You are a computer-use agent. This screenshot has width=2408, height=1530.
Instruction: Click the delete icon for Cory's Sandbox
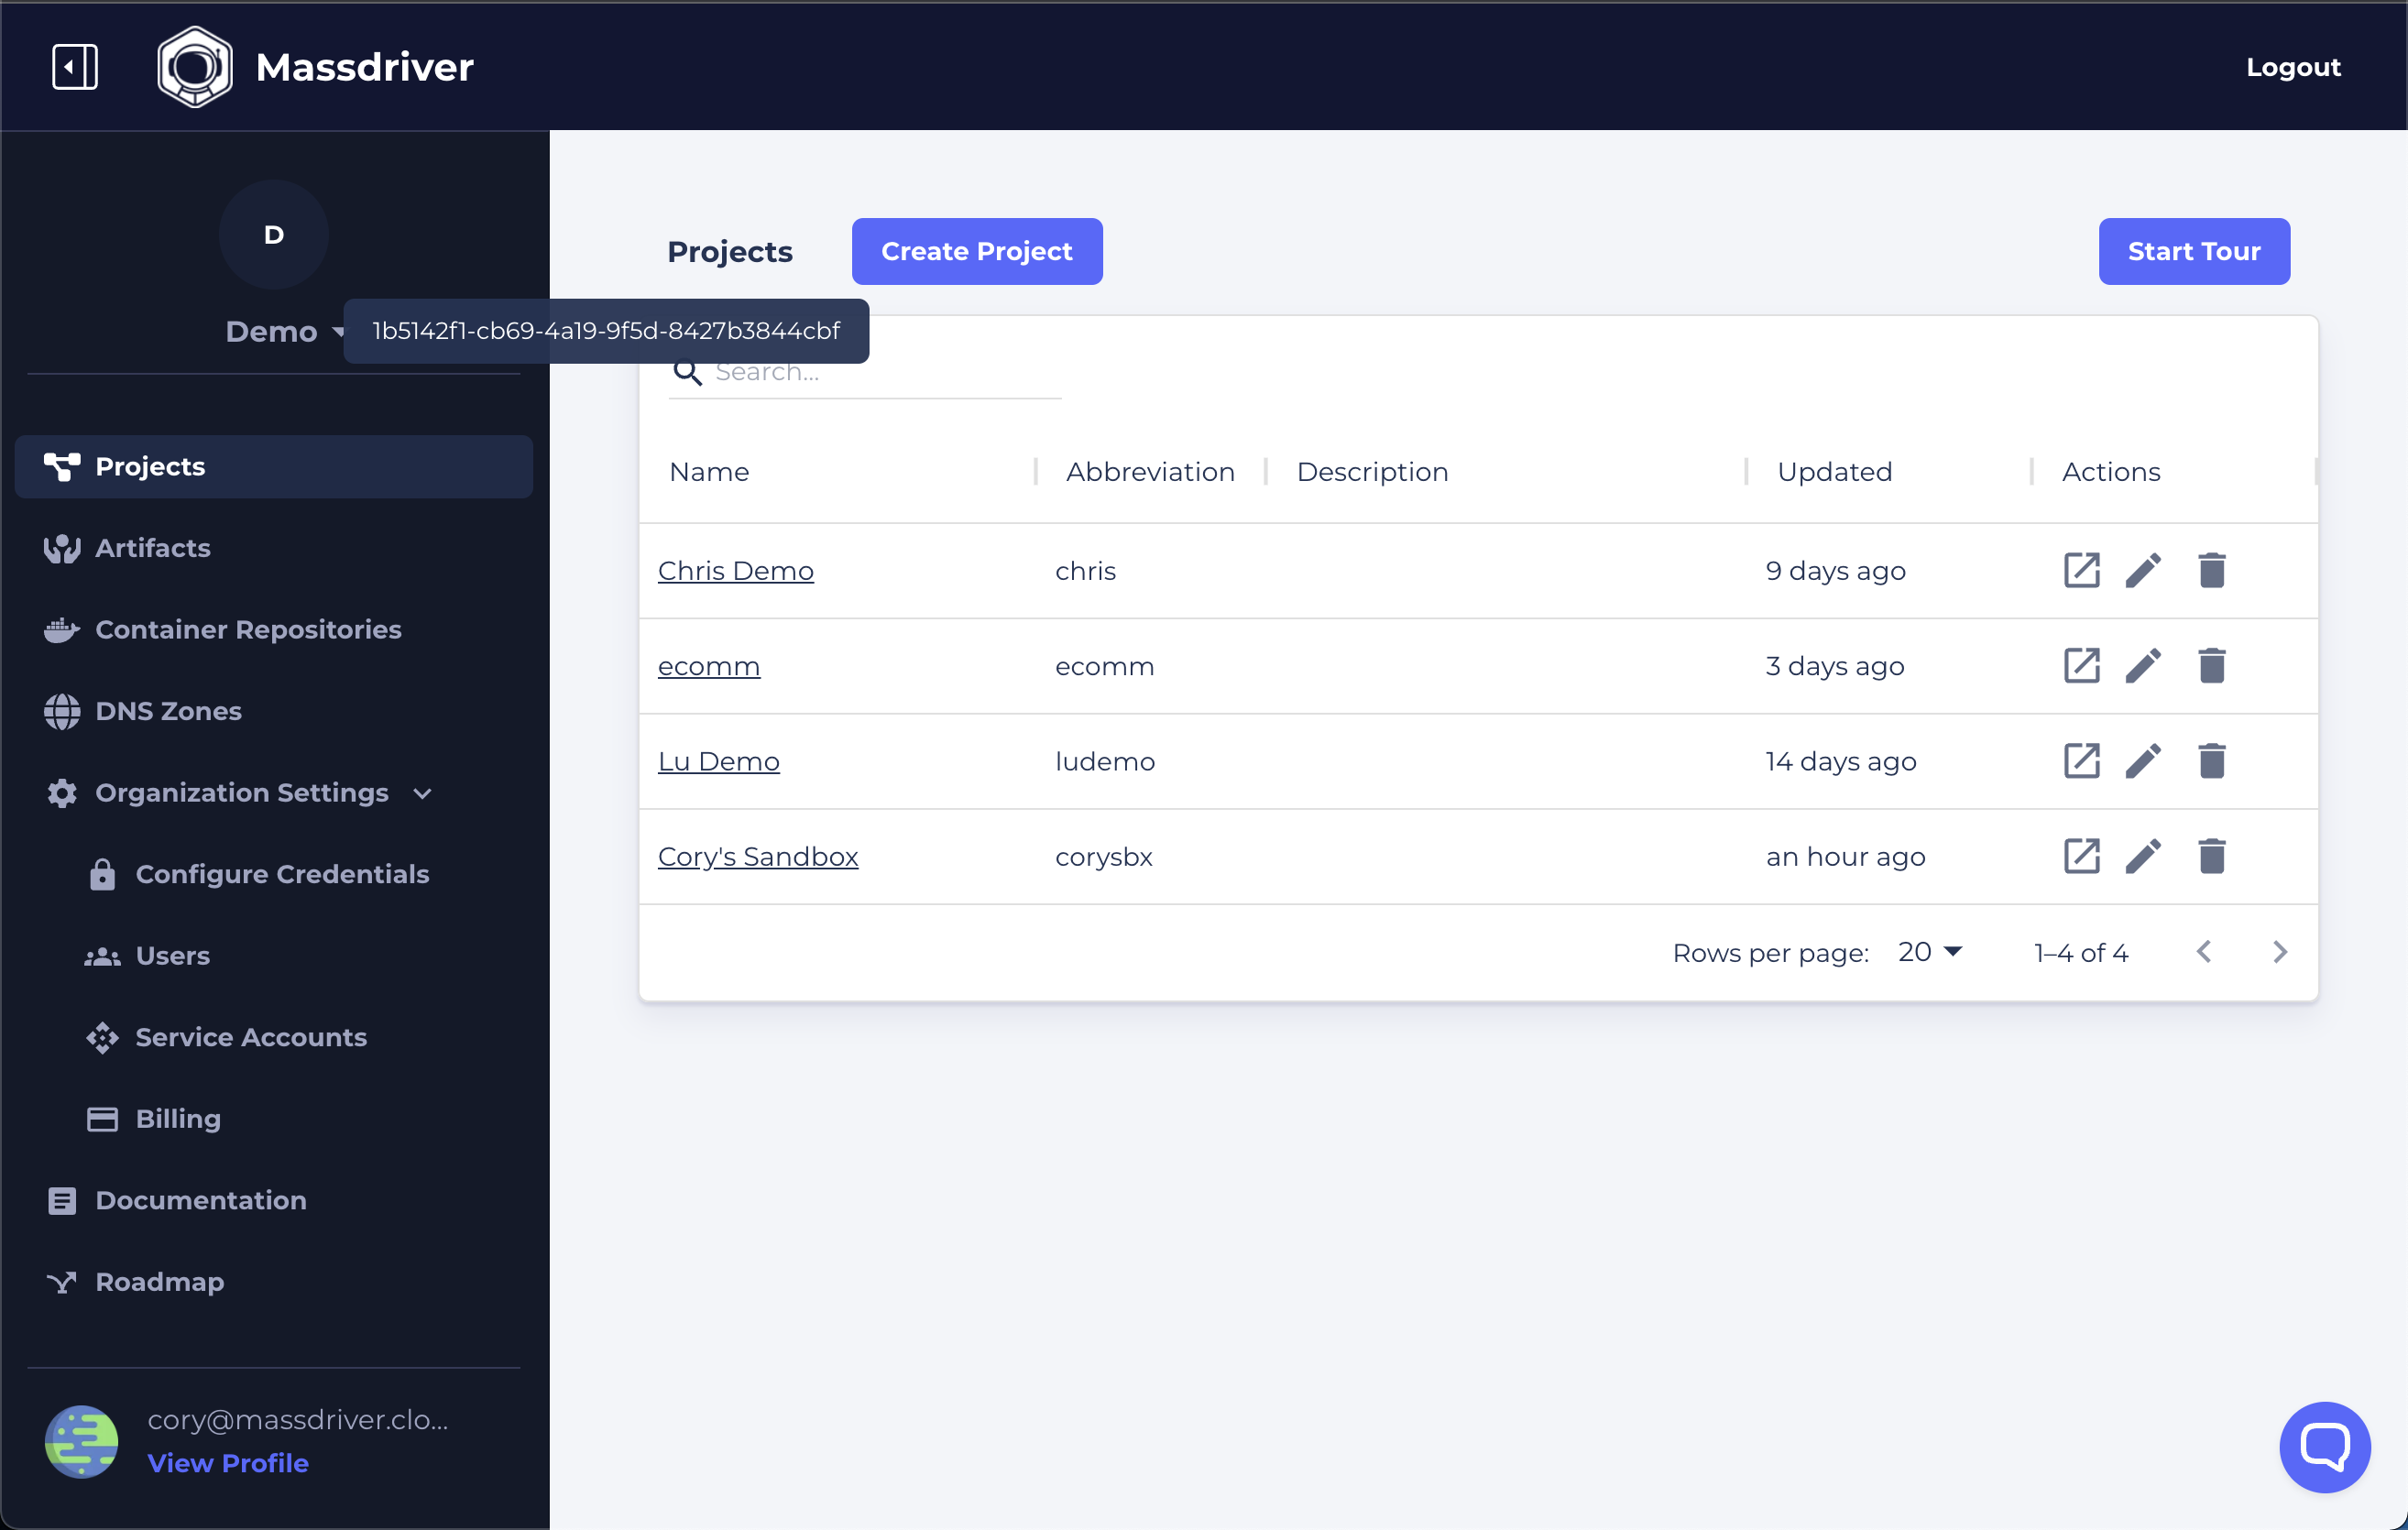[x=2211, y=858]
